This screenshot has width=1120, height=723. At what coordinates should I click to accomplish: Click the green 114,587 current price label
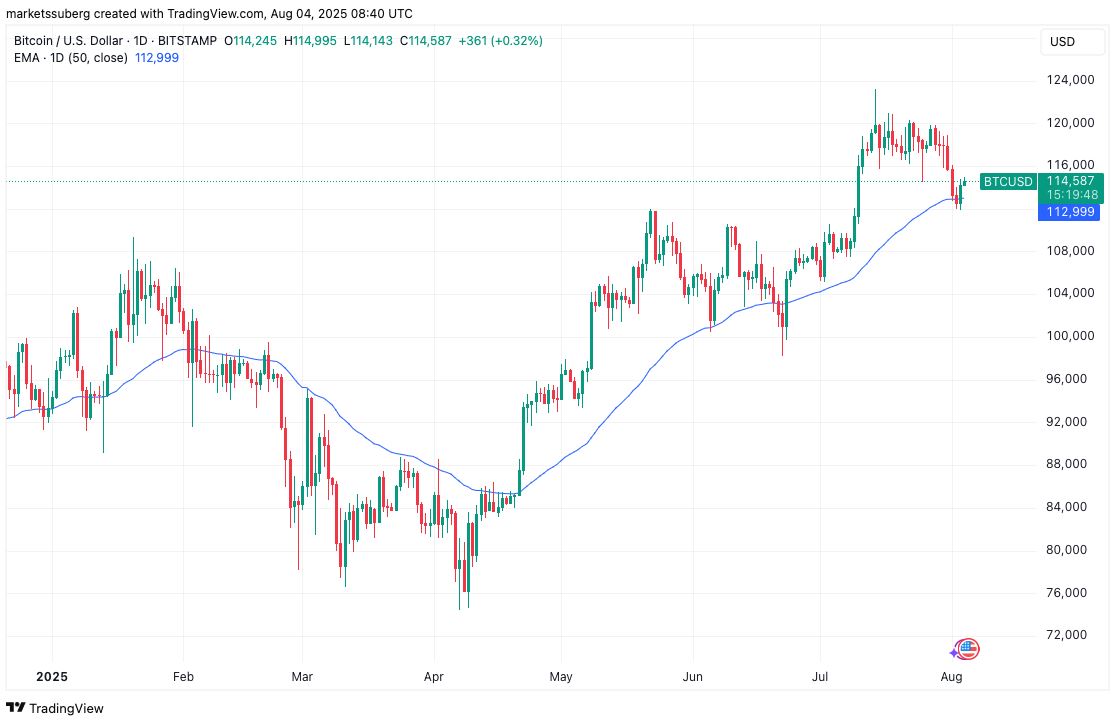pos(1072,181)
